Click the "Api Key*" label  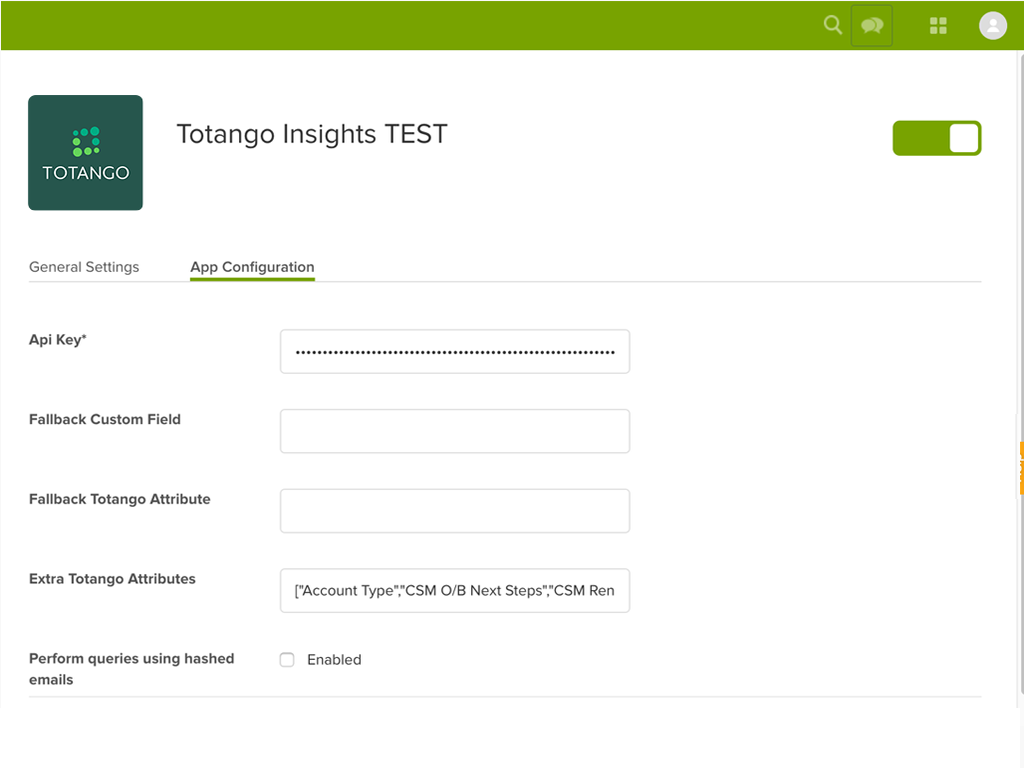(x=58, y=340)
